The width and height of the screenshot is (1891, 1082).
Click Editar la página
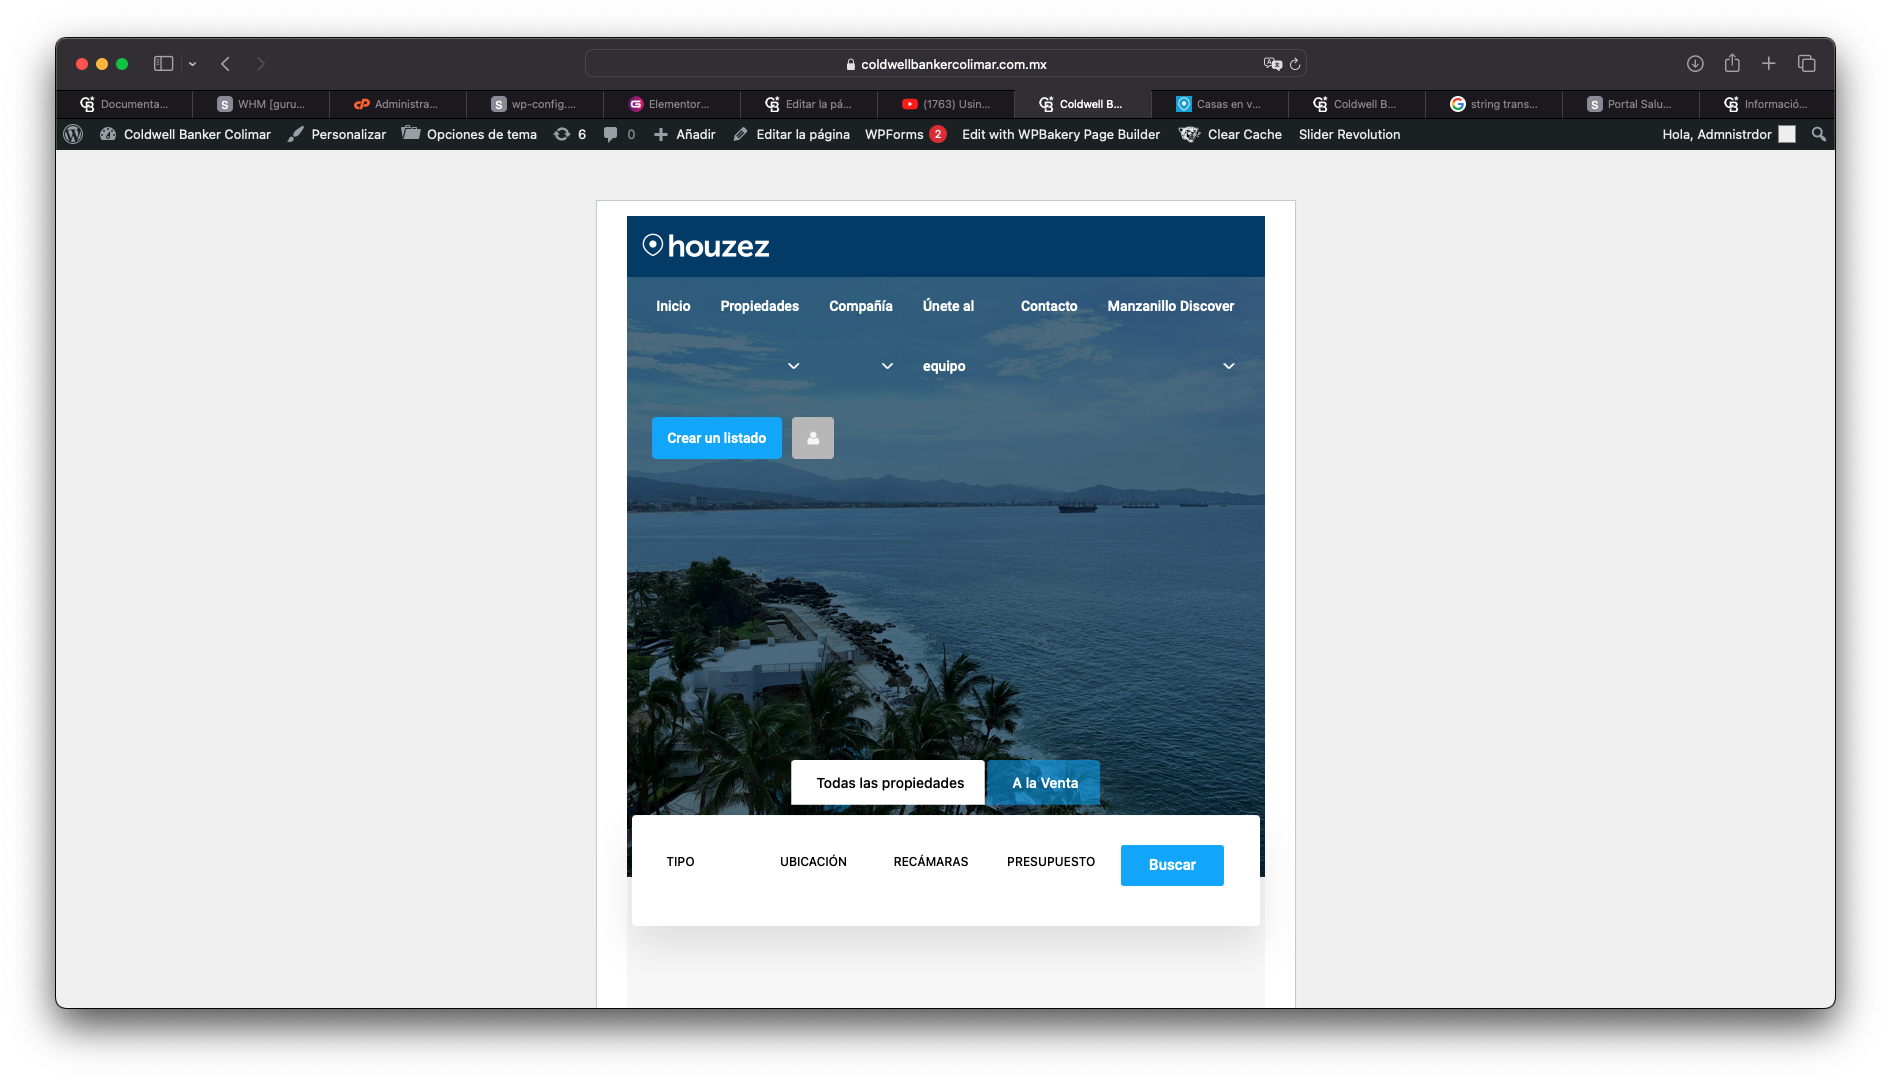(x=791, y=134)
